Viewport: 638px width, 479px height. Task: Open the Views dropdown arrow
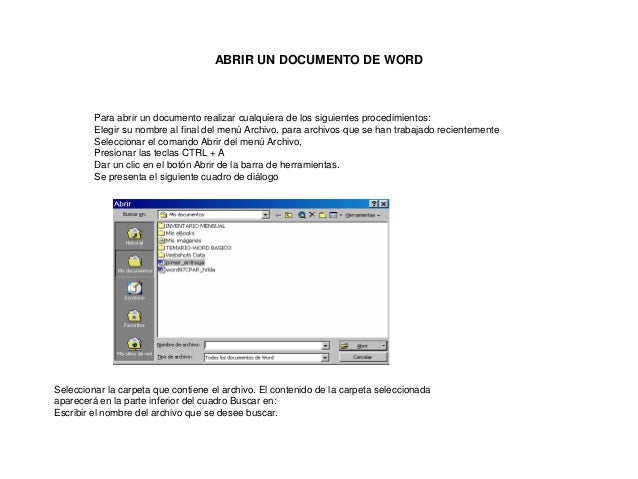click(341, 215)
